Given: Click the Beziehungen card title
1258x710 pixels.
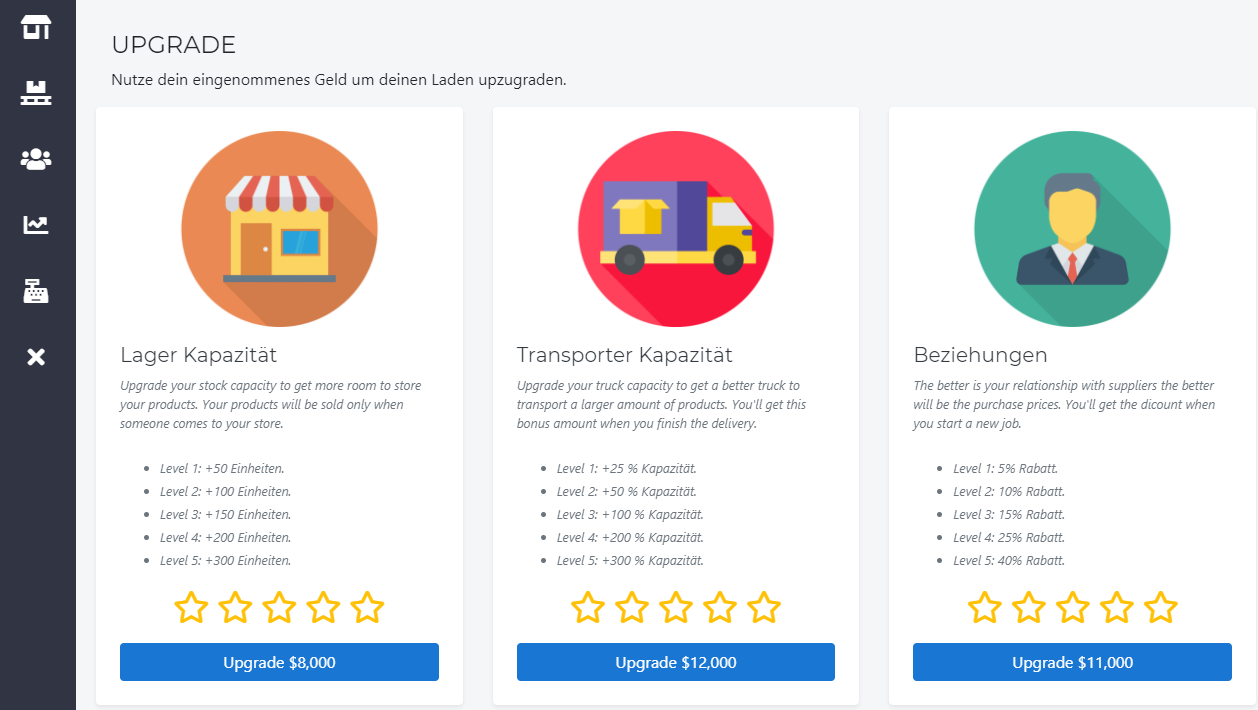Looking at the screenshot, I should coord(981,355).
